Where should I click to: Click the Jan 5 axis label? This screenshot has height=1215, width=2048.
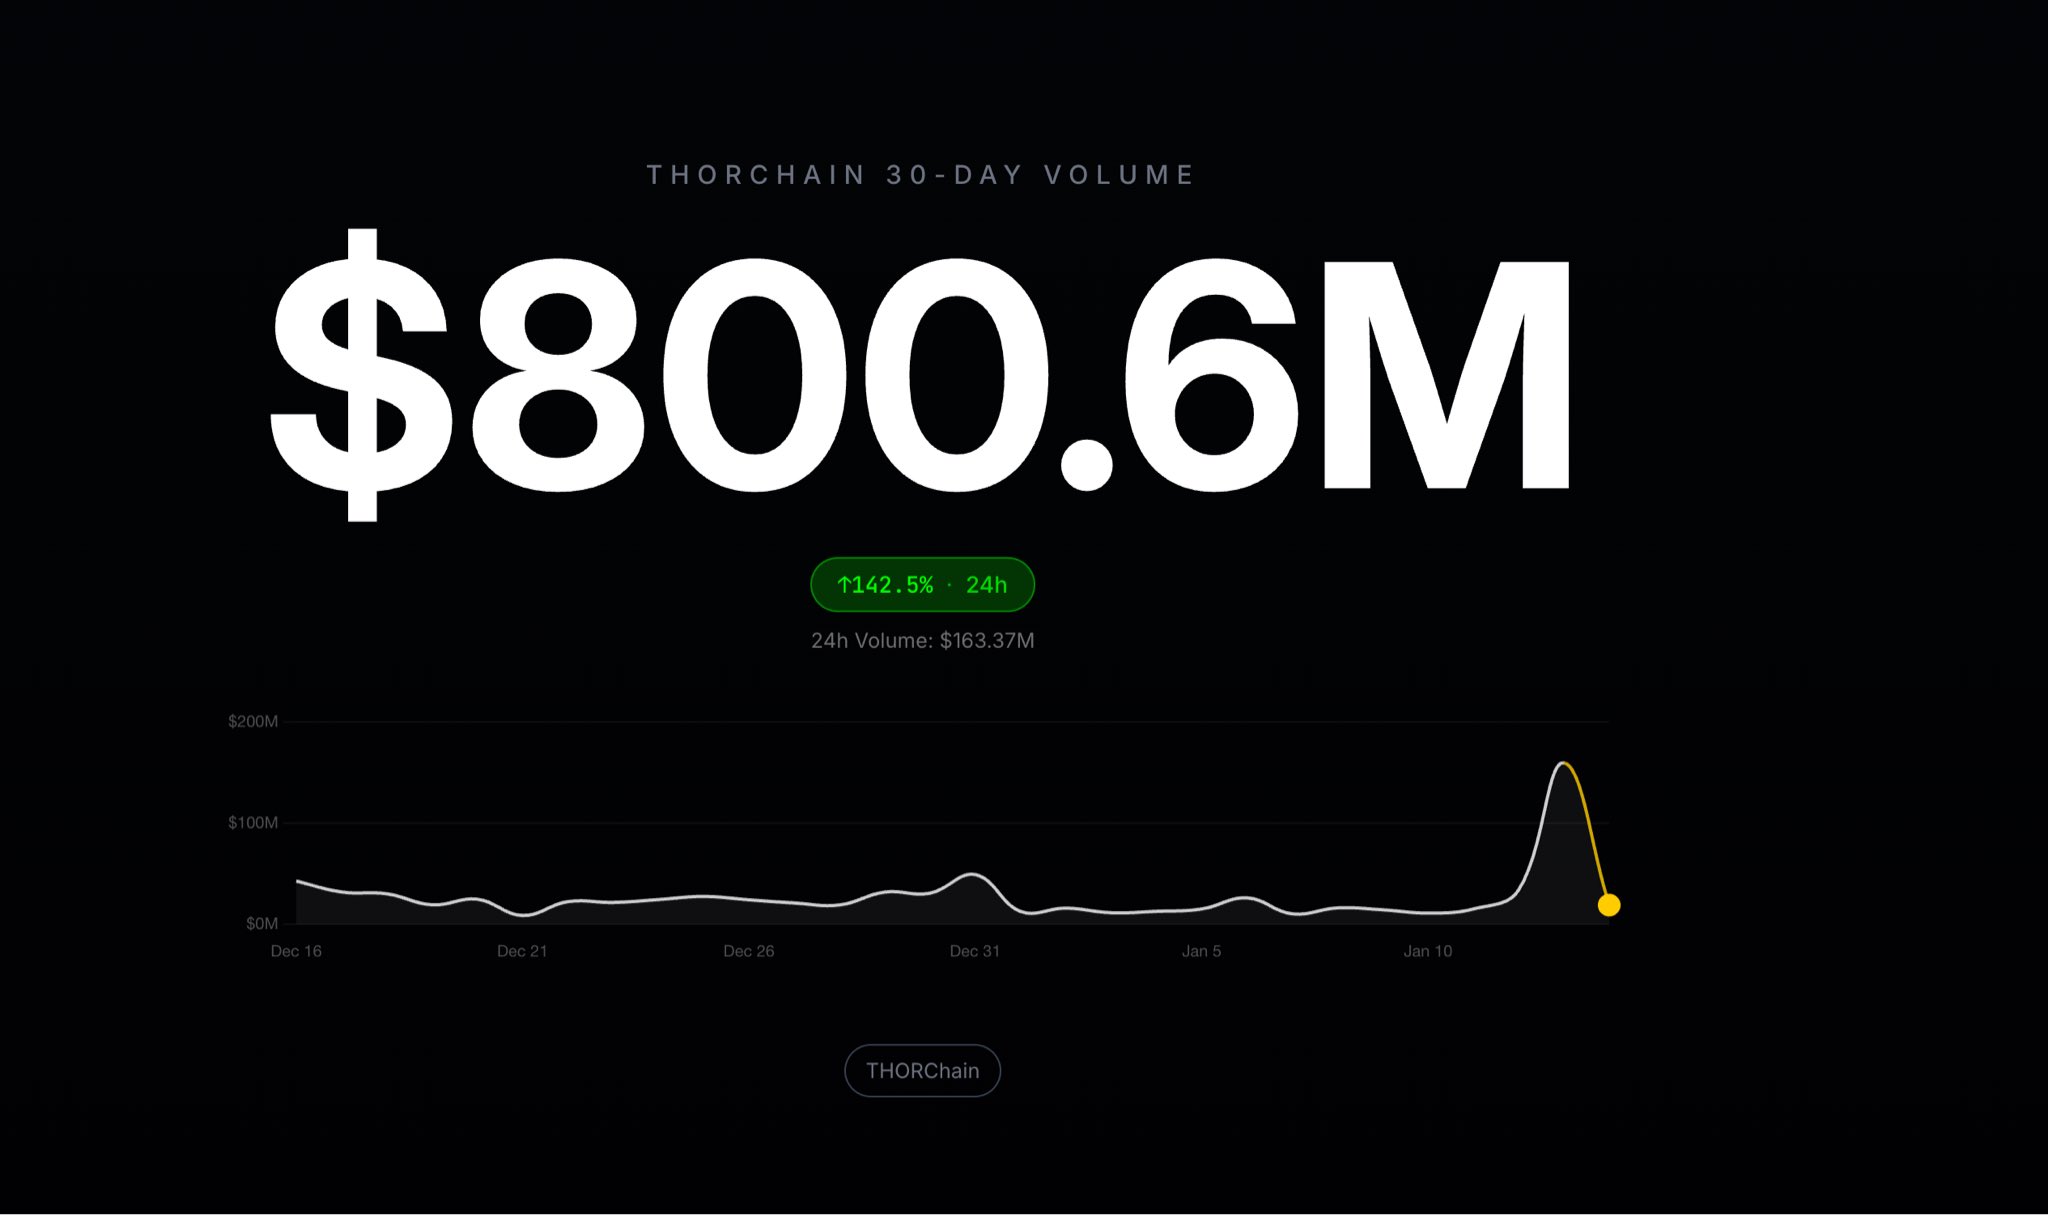pyautogui.click(x=1201, y=951)
